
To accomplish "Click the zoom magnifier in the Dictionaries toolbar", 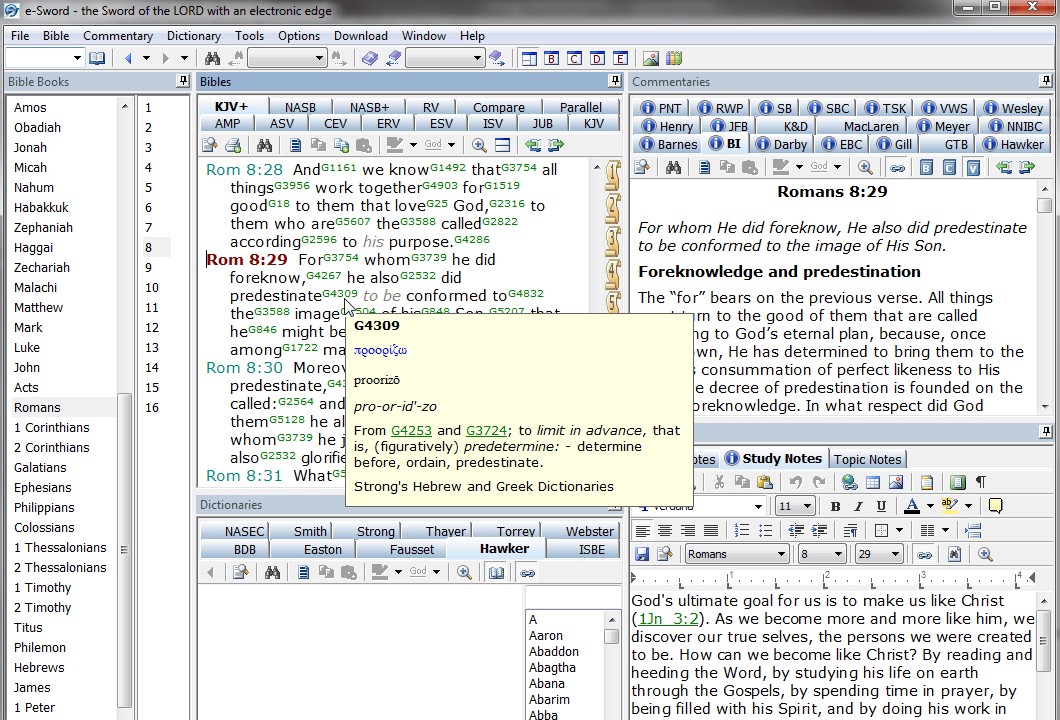I will click(x=464, y=573).
